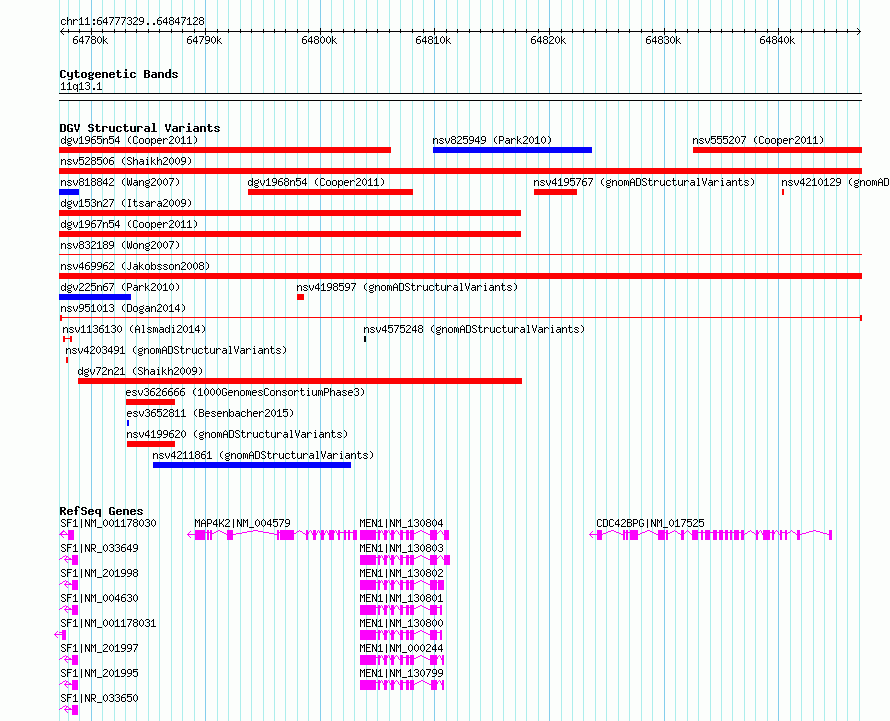Viewport: 890px width, 721px height.
Task: Open the SF1|NM_201995 transcript label
Action: click(99, 673)
